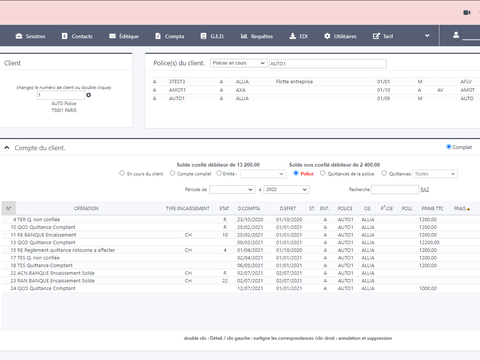Select Compte complet radio button

[x=172, y=173]
